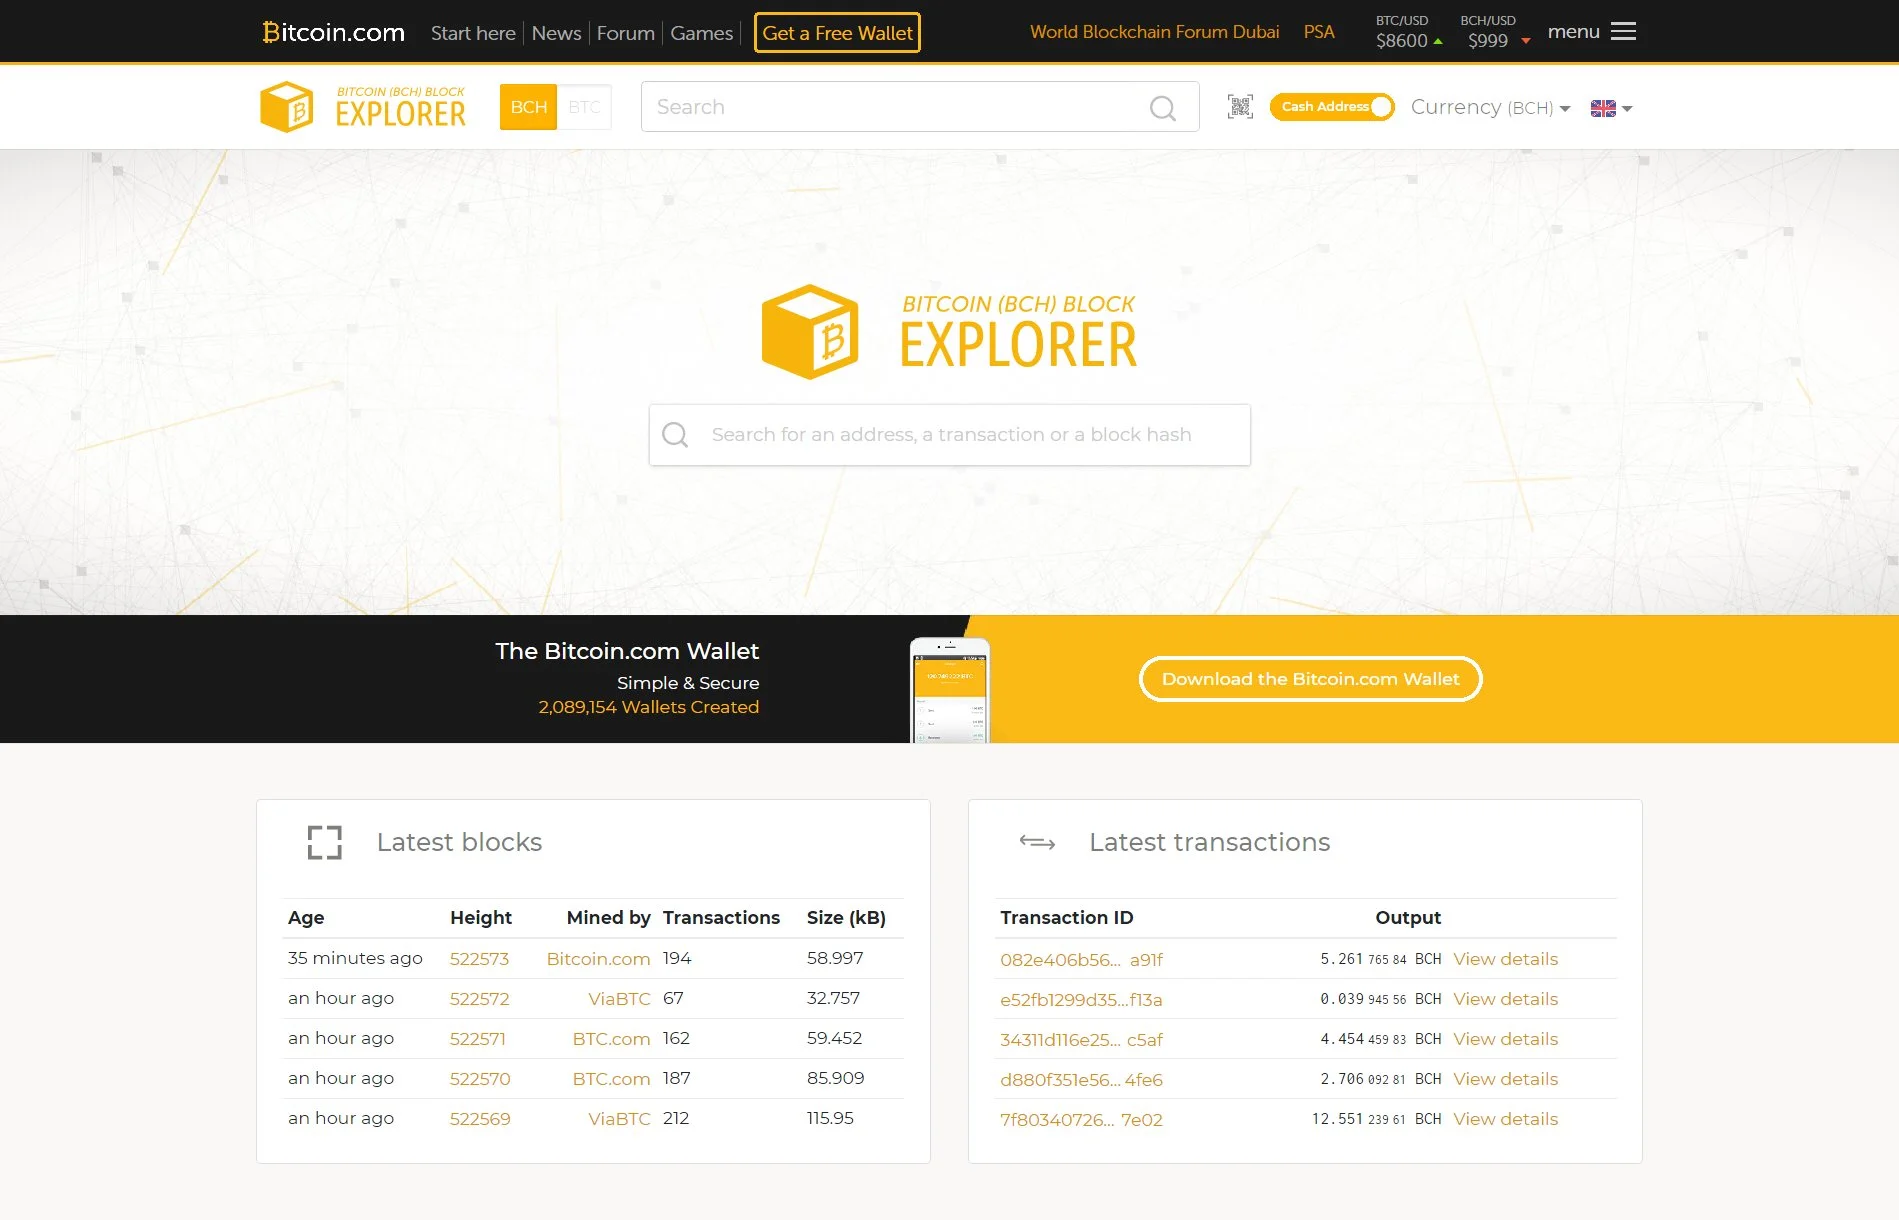This screenshot has width=1899, height=1220.
Task: Open the Games menu item
Action: click(701, 33)
